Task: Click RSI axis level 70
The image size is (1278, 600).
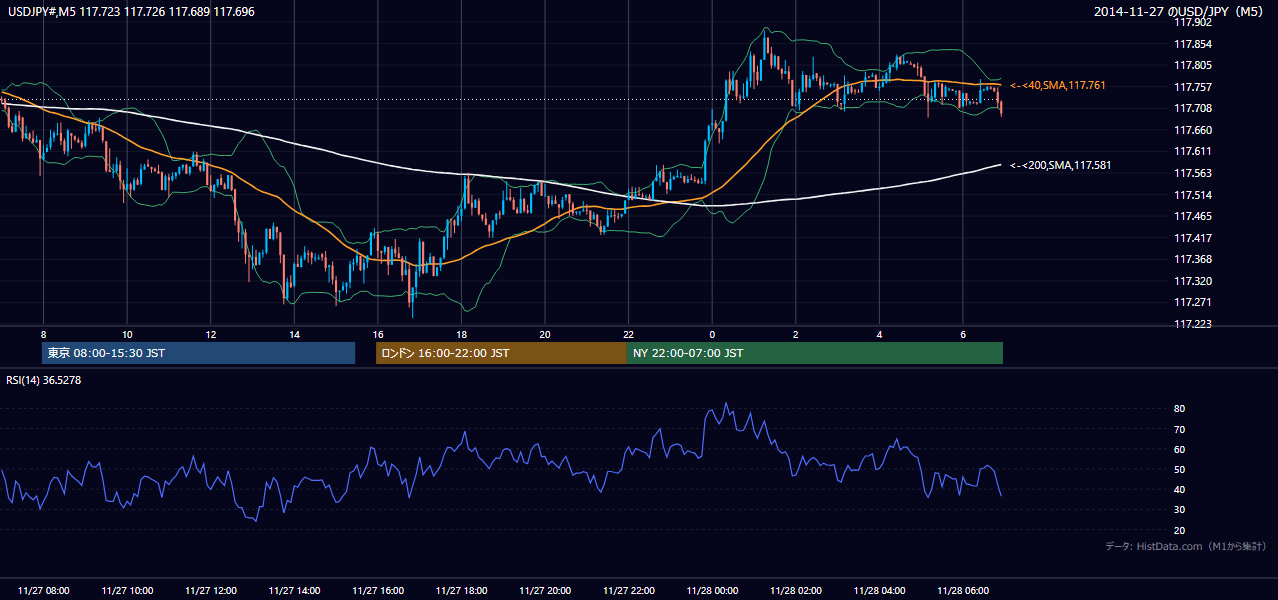Action: [1179, 429]
